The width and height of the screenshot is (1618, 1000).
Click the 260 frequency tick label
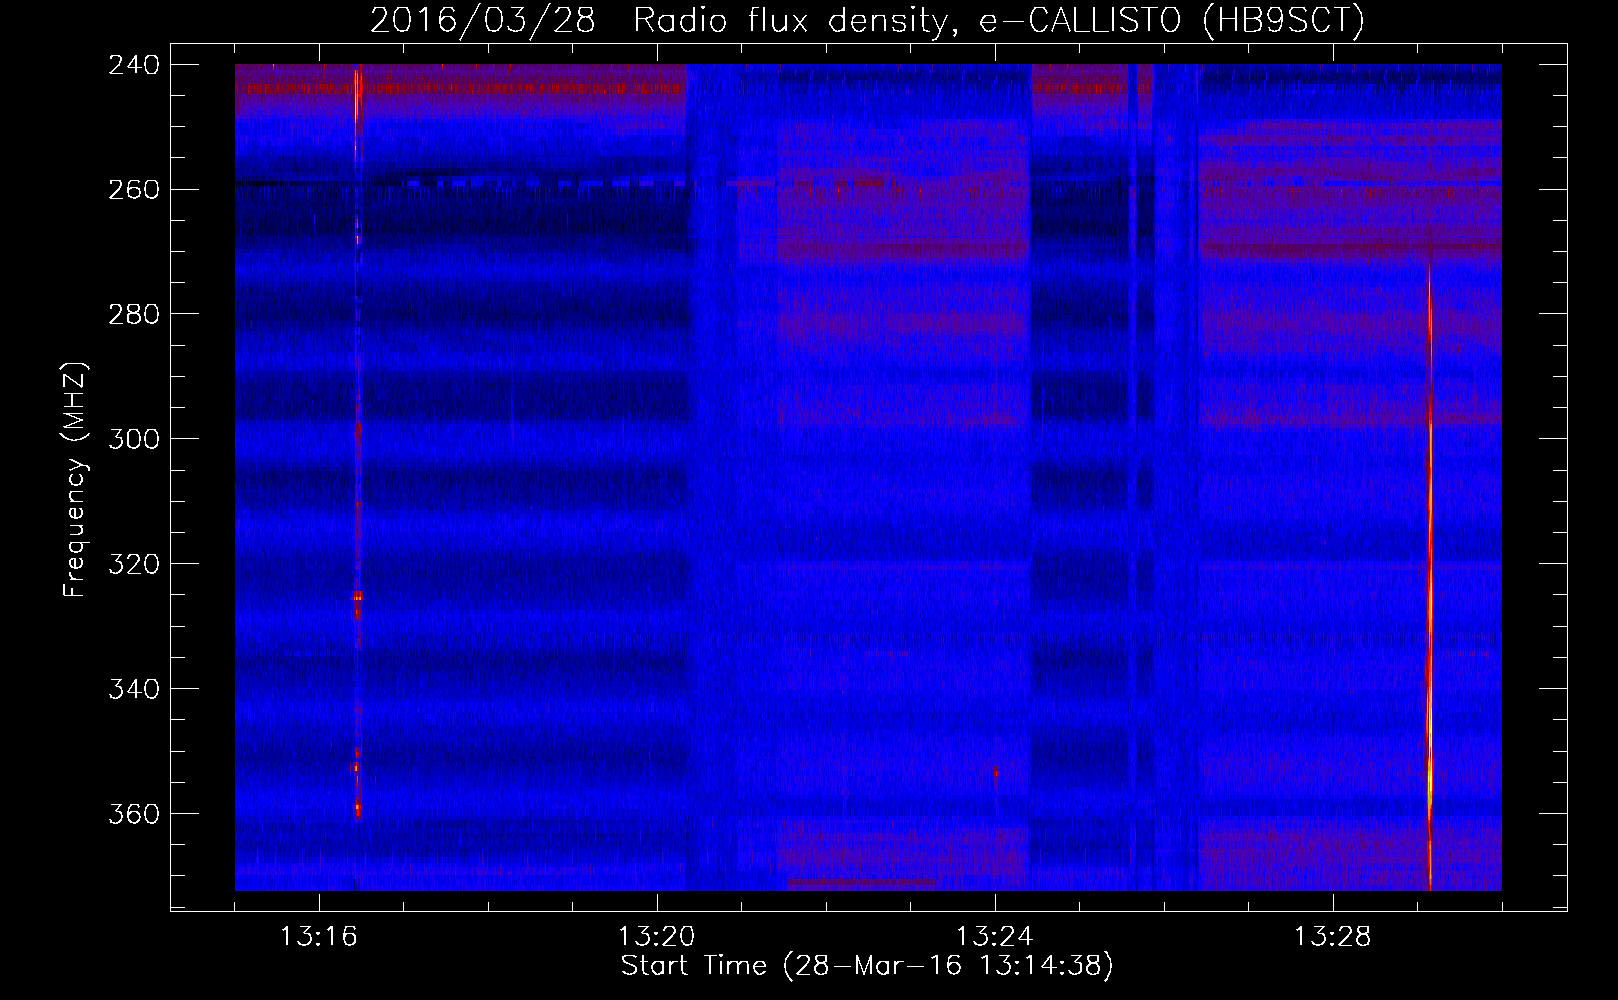click(134, 190)
